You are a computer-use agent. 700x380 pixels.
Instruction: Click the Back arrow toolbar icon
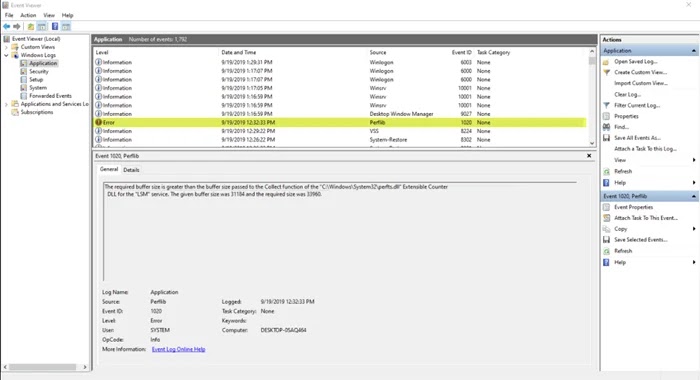click(x=7, y=27)
